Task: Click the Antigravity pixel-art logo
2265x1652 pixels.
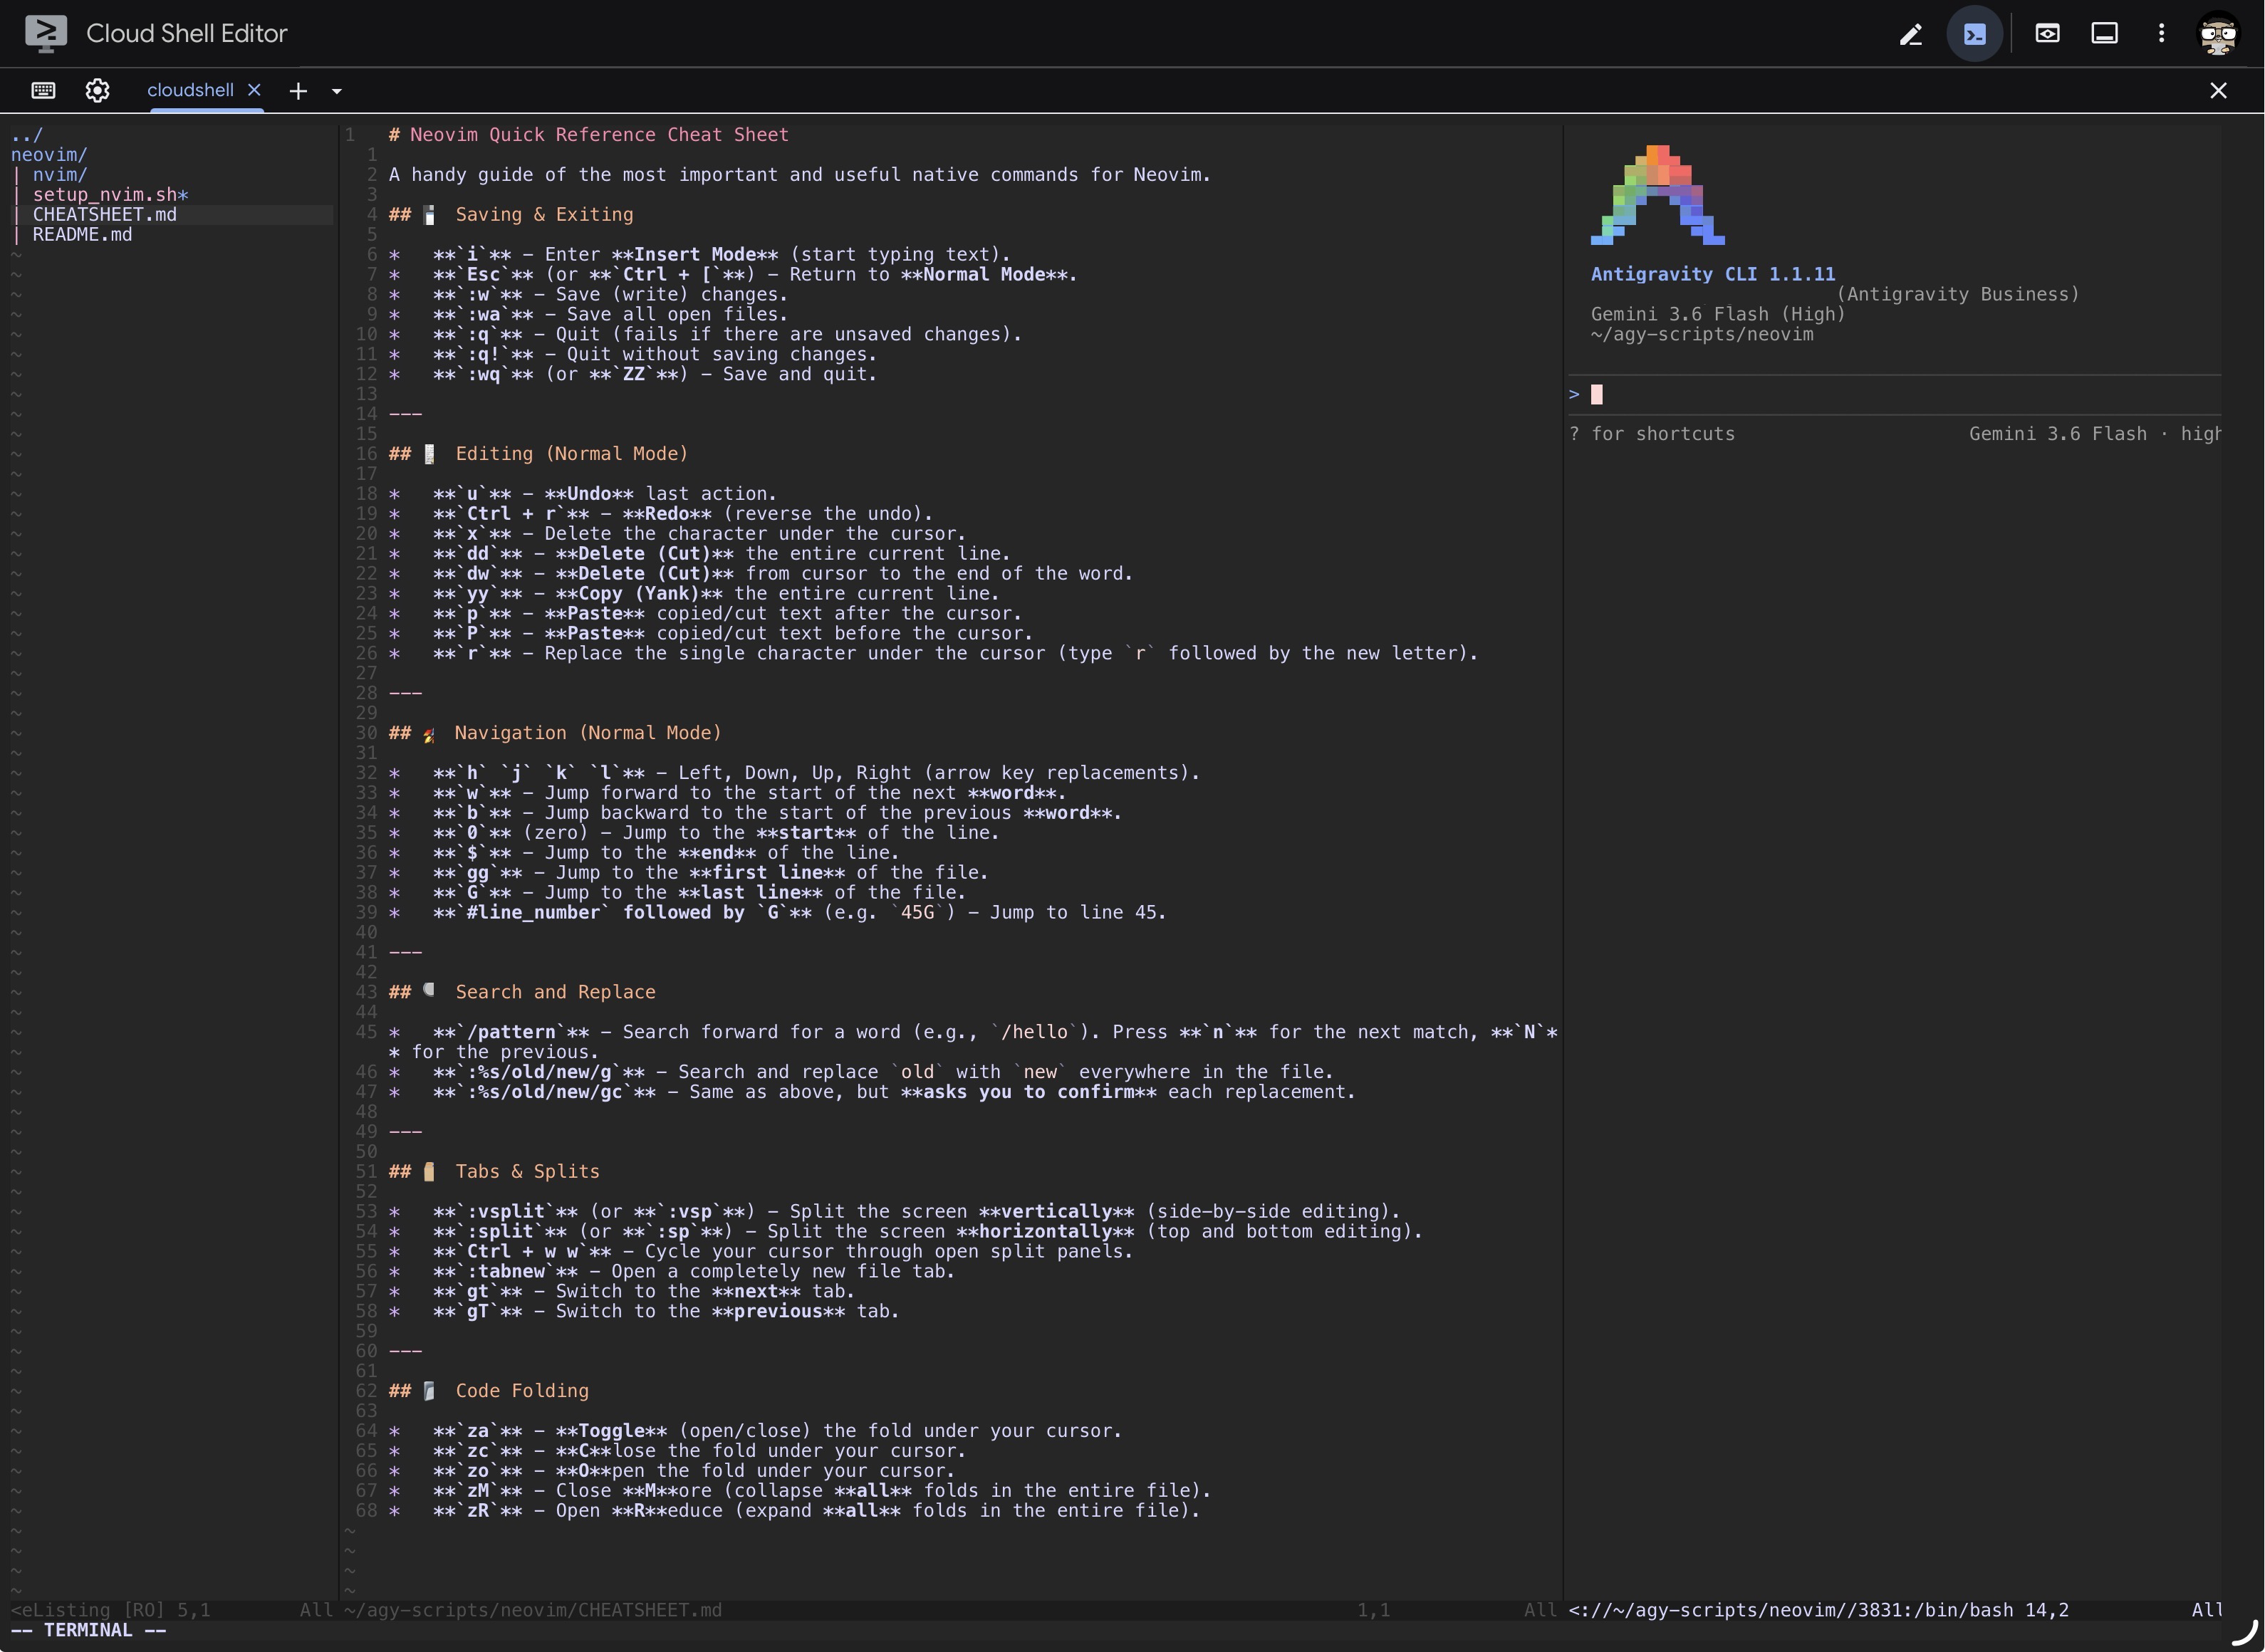Action: point(1657,195)
